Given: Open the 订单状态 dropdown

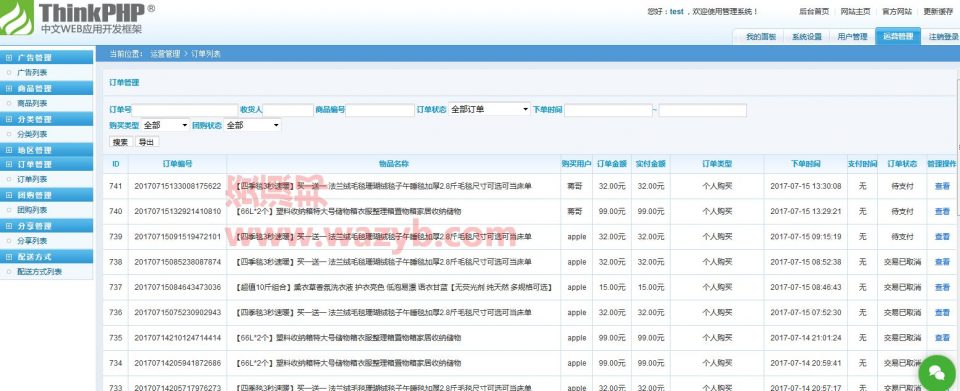Looking at the screenshot, I should [x=490, y=109].
